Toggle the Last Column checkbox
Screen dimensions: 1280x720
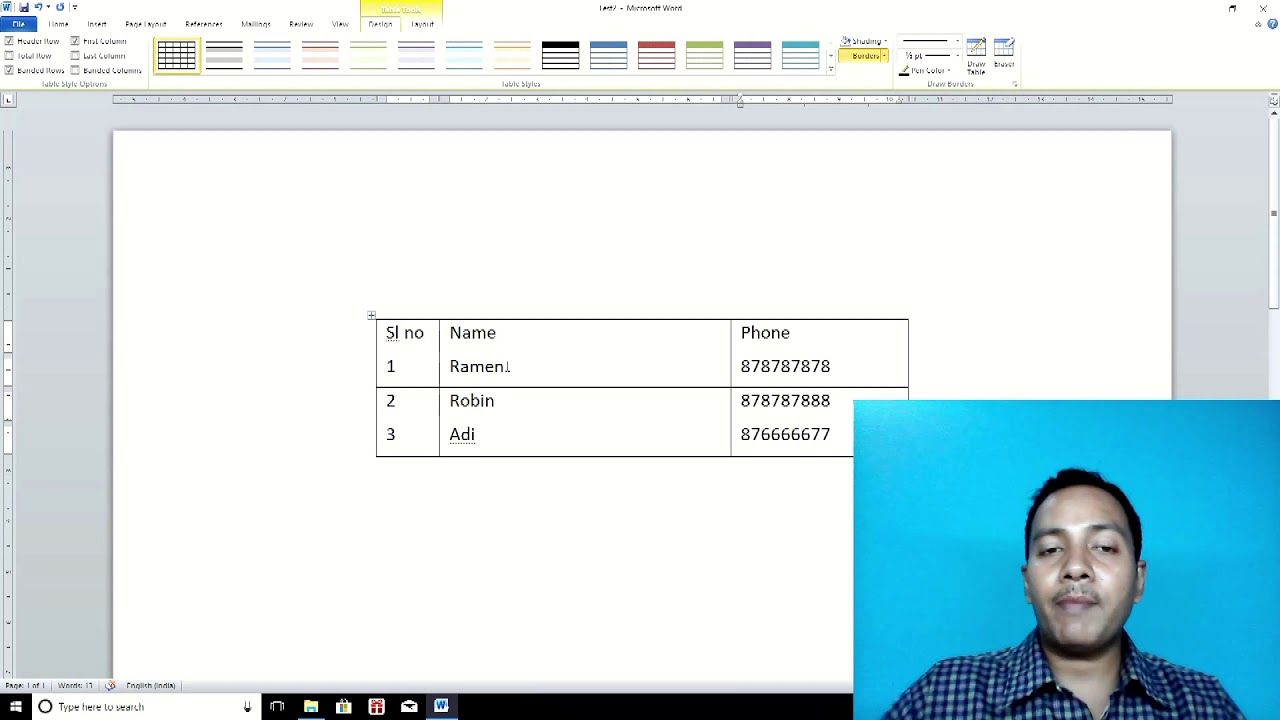click(75, 56)
